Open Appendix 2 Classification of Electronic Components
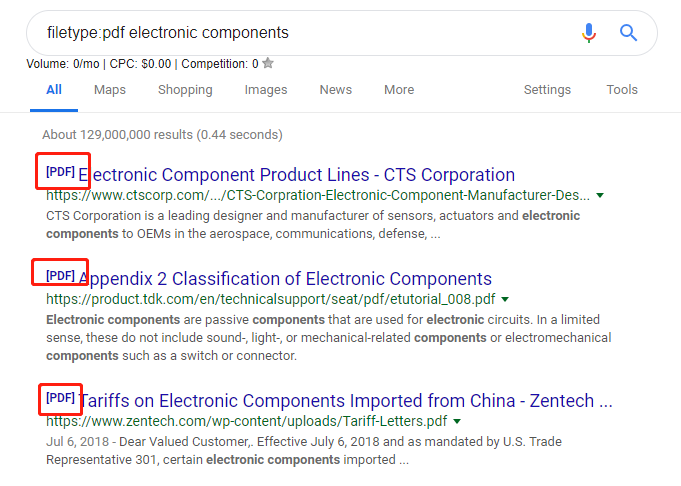This screenshot has height=486, width=681. 285,279
